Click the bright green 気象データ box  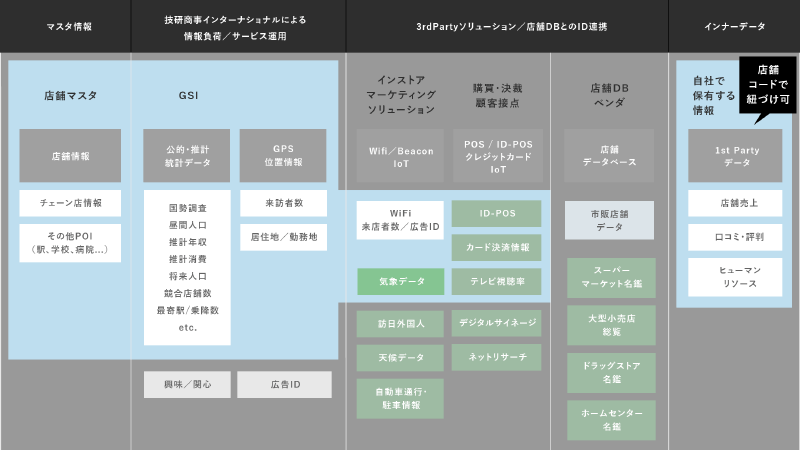[x=400, y=281]
